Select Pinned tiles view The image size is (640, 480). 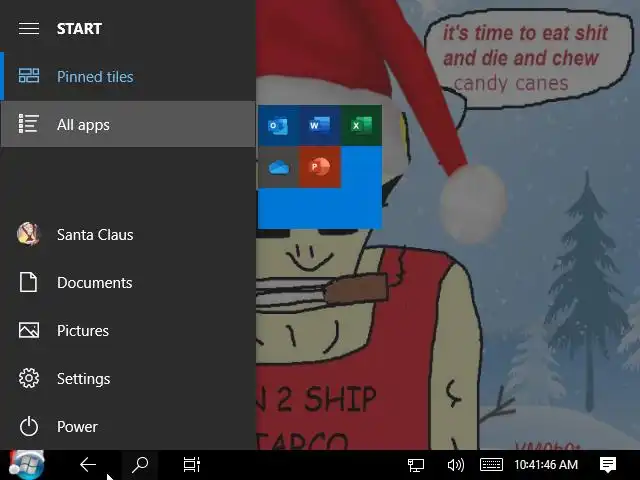128,76
